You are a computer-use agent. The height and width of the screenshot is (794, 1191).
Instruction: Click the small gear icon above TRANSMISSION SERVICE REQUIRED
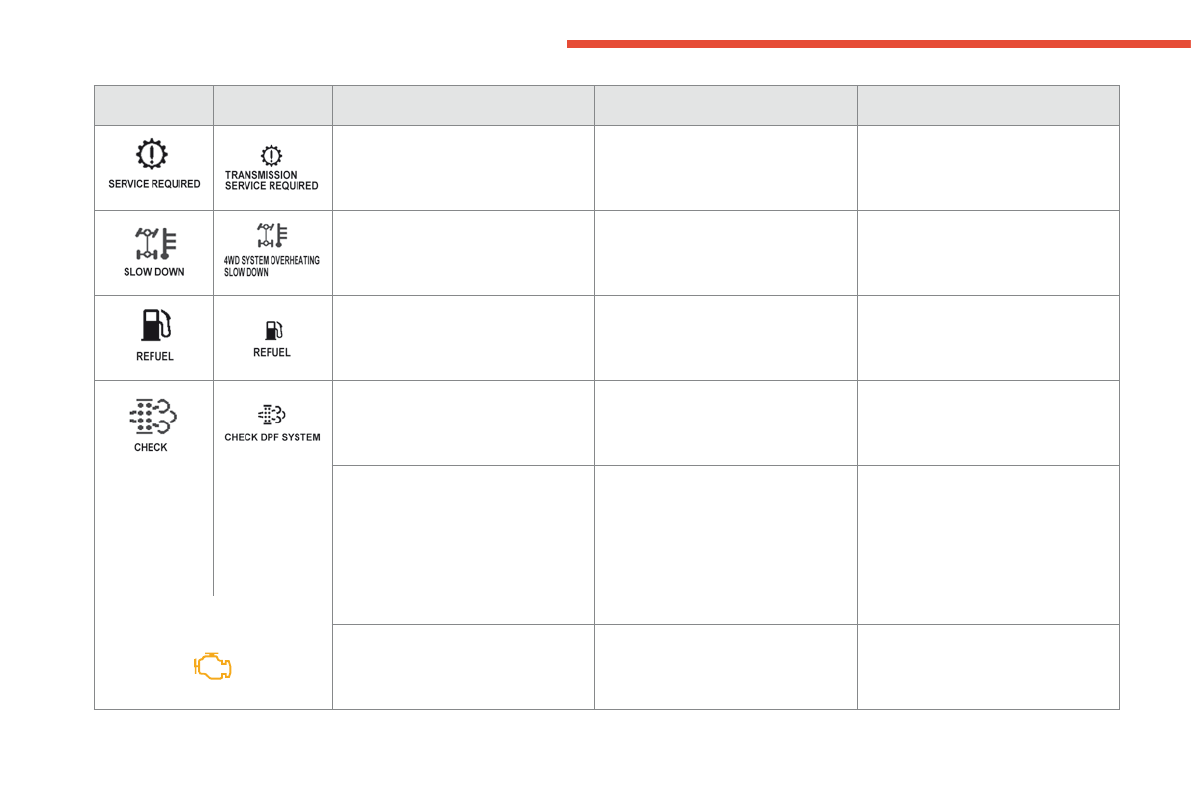click(271, 156)
